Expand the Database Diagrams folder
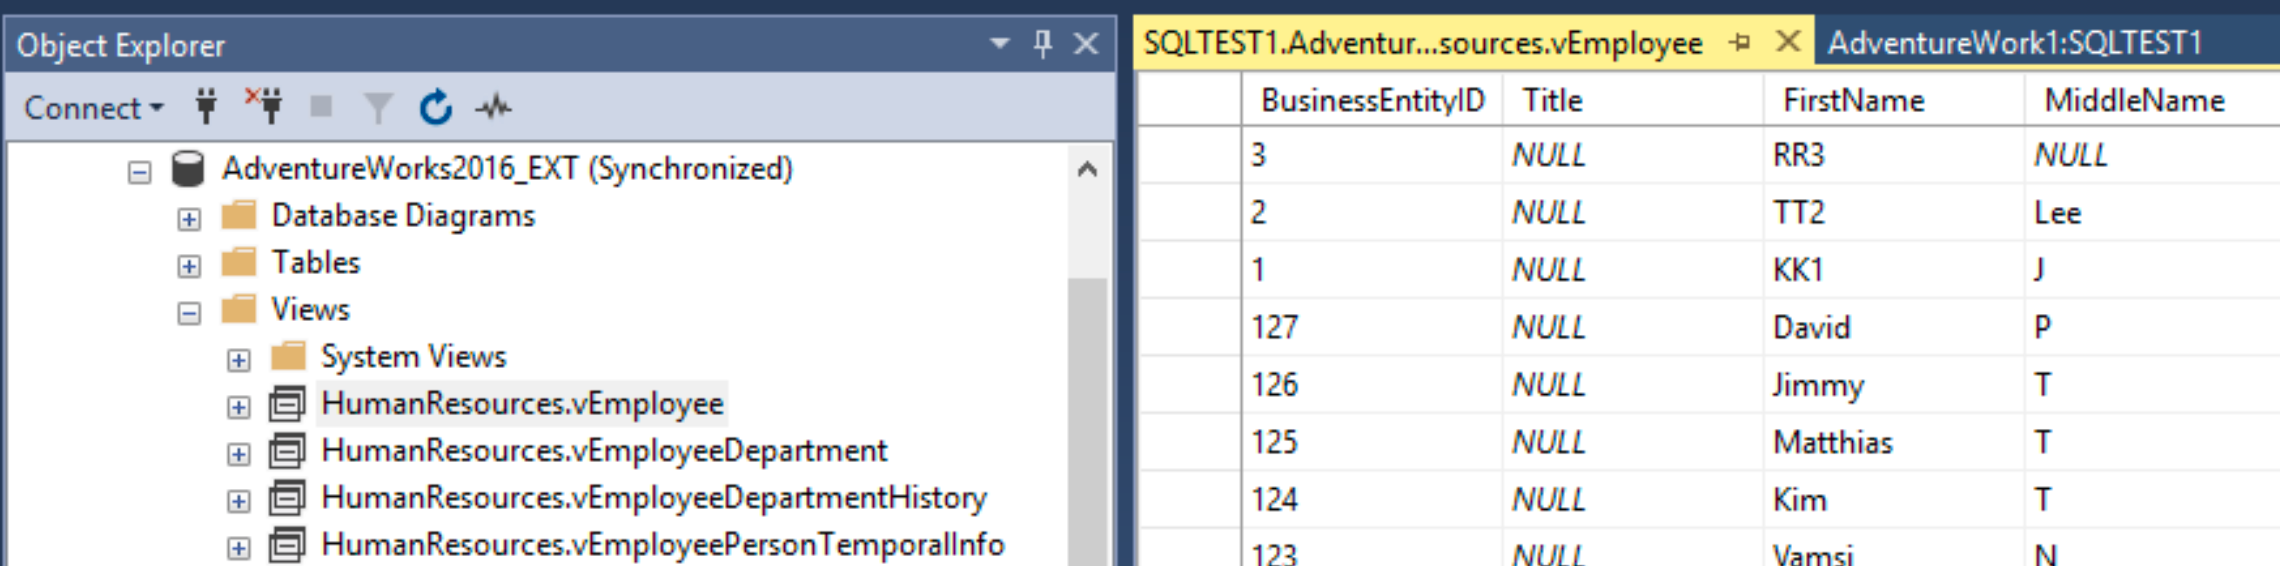2280x566 pixels. pyautogui.click(x=189, y=219)
